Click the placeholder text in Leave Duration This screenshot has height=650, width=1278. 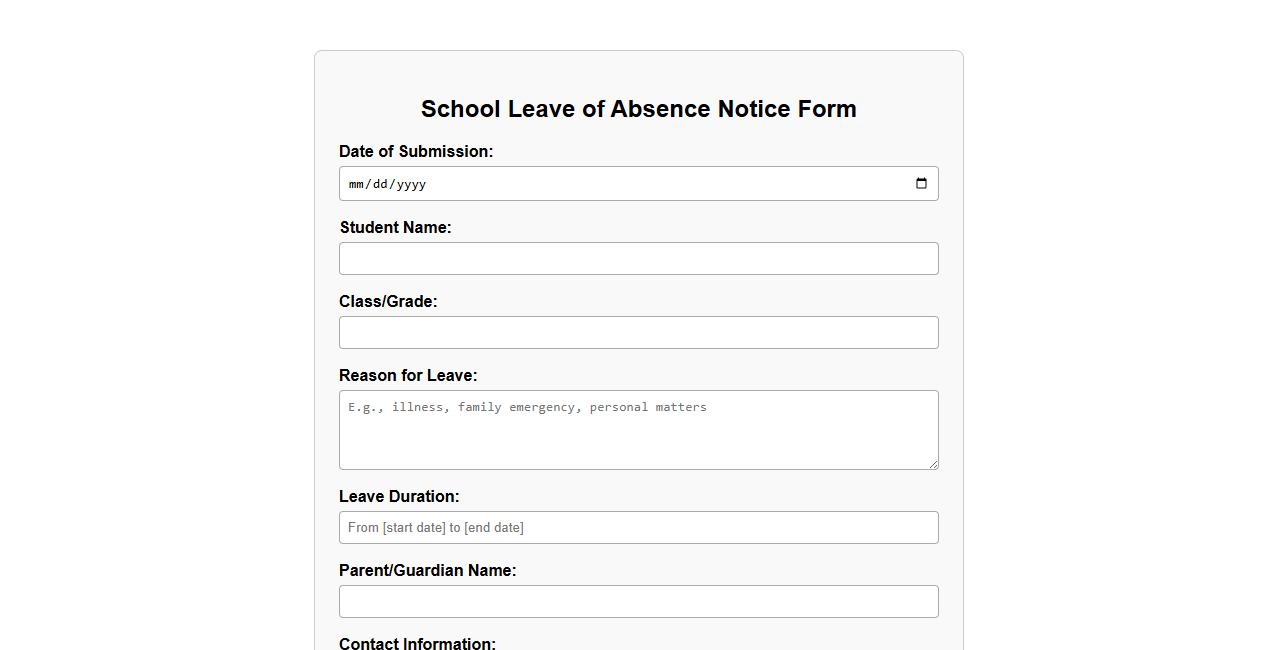435,527
